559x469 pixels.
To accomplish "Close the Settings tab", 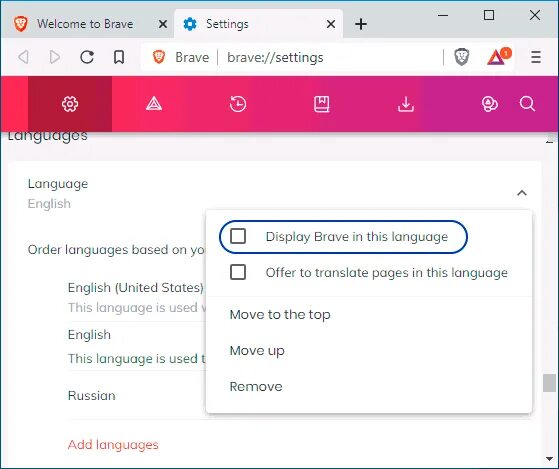I will click(x=331, y=24).
